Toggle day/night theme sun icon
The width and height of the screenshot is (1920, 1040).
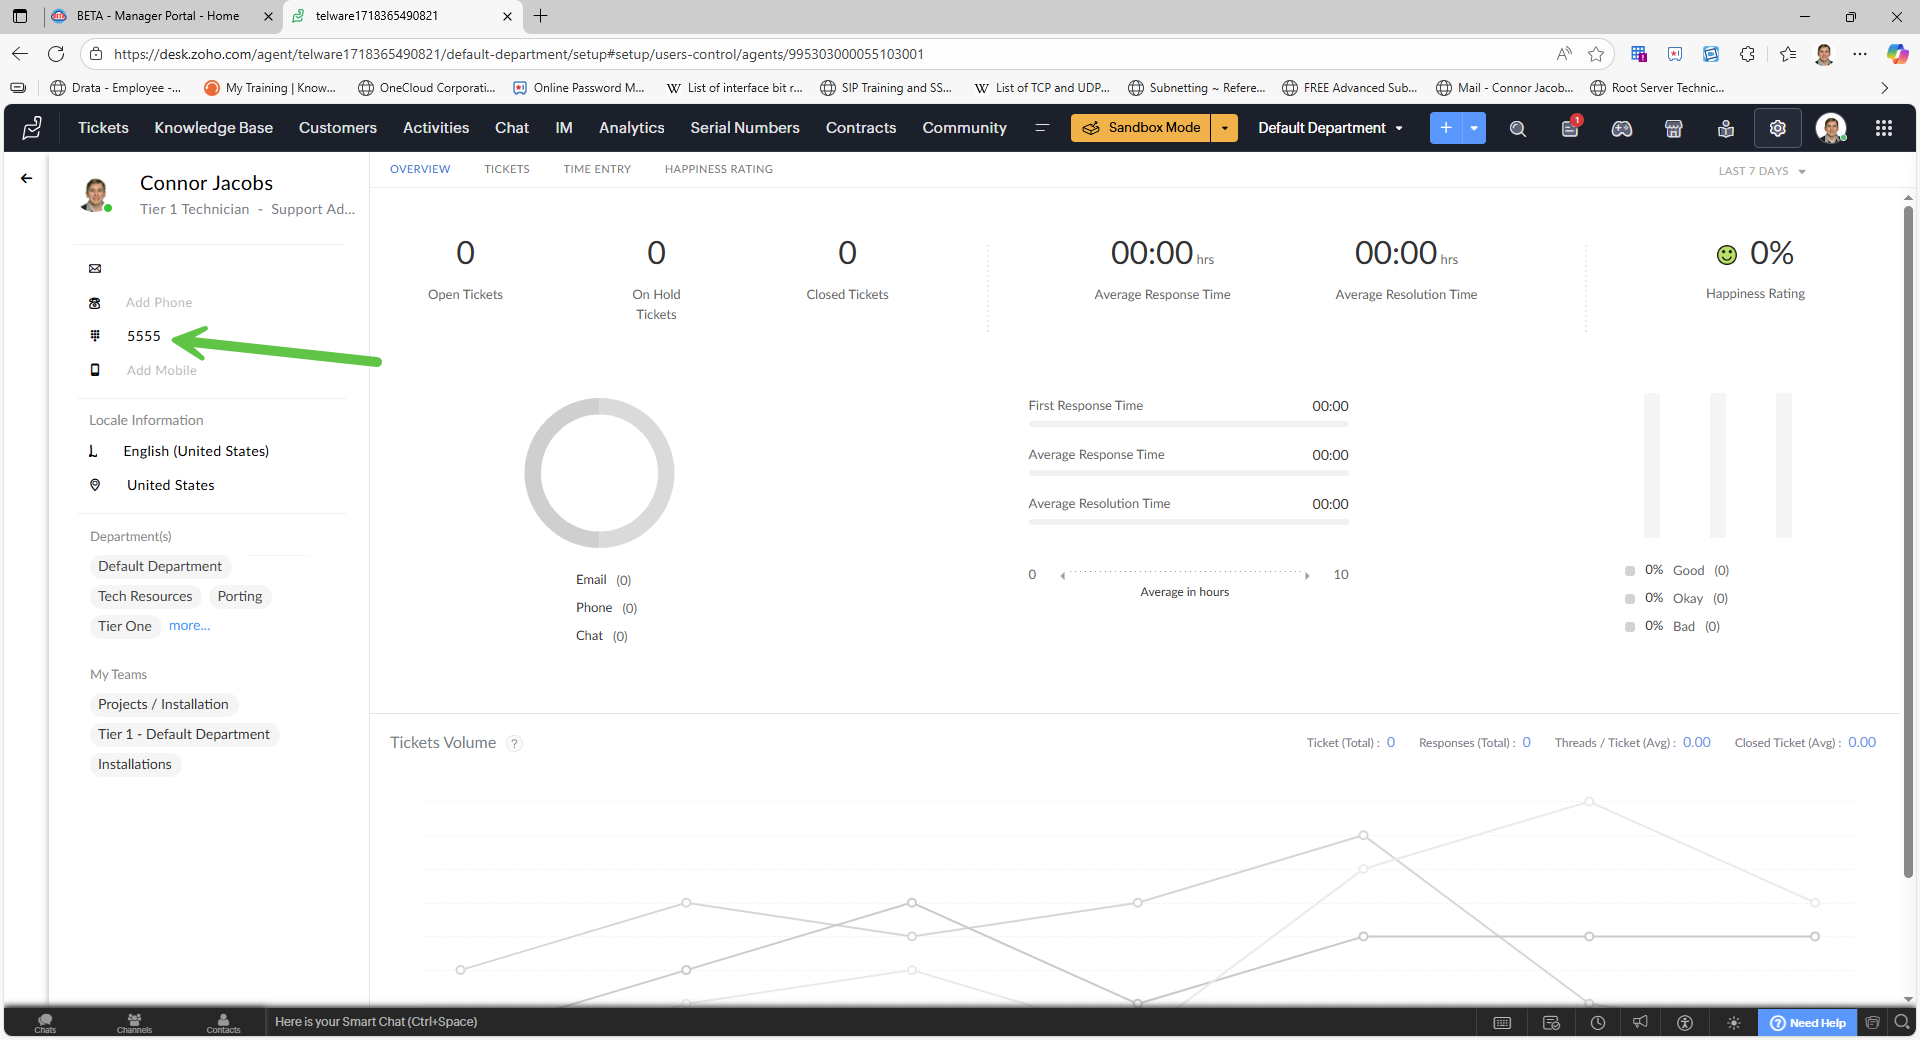tap(1734, 1022)
